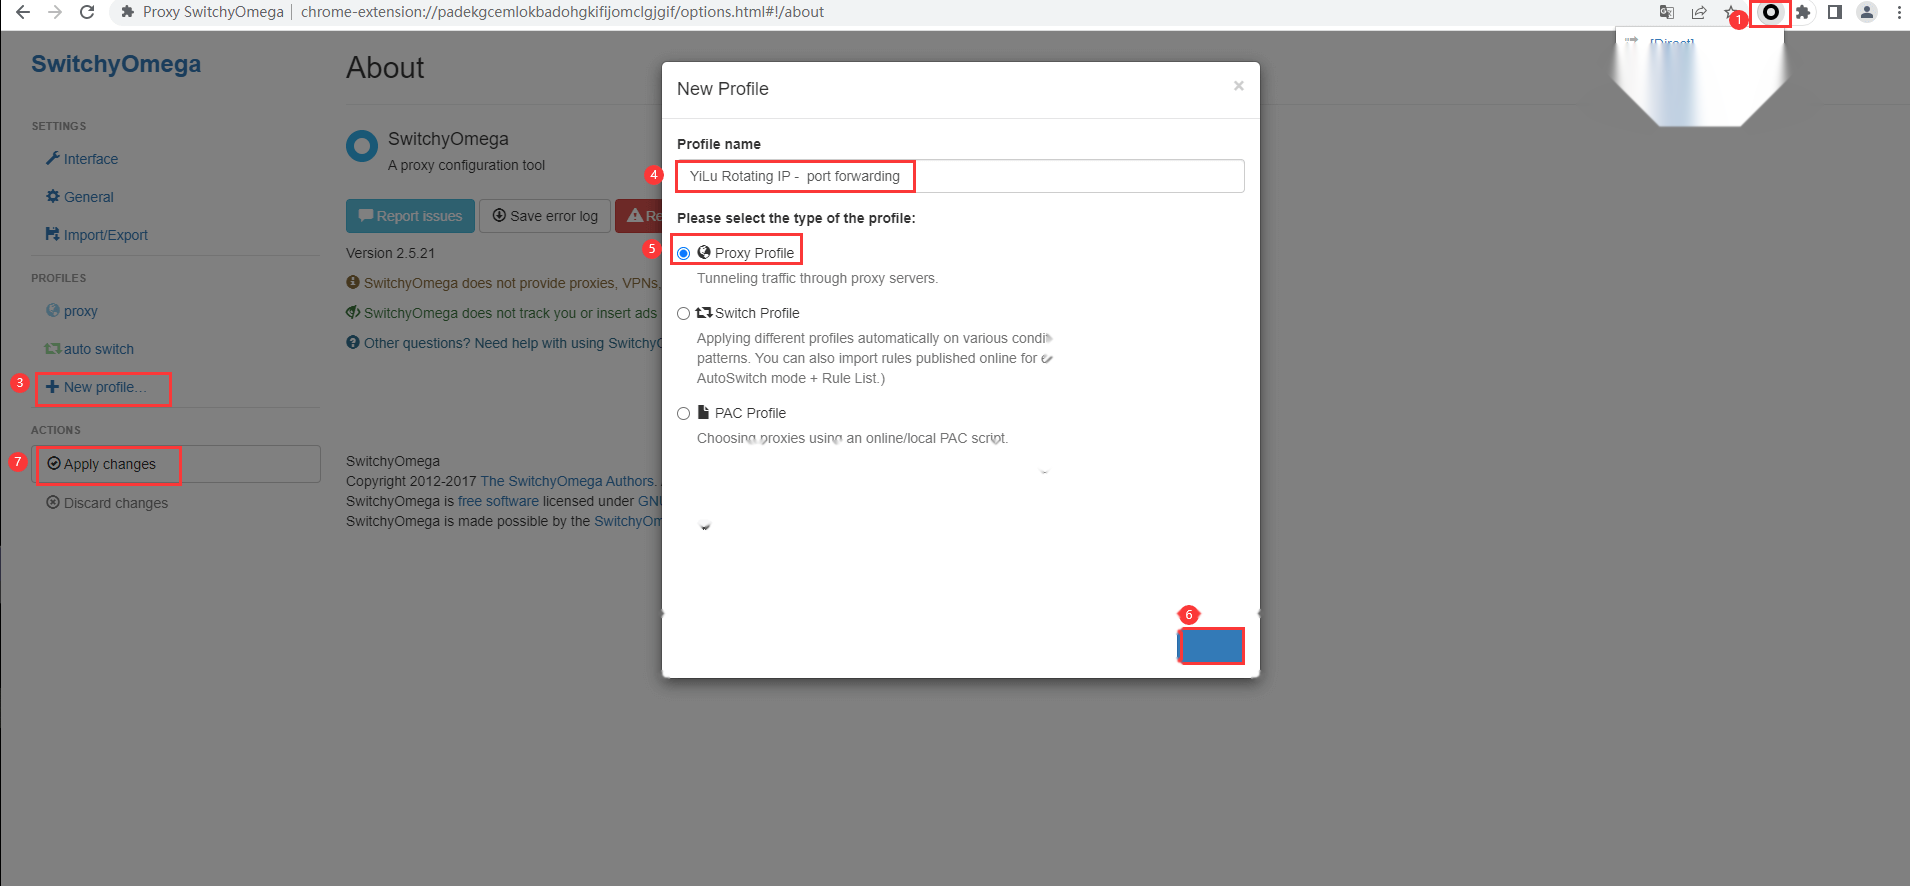1910x886 pixels.
Task: Click the Save error log button
Action: (545, 216)
